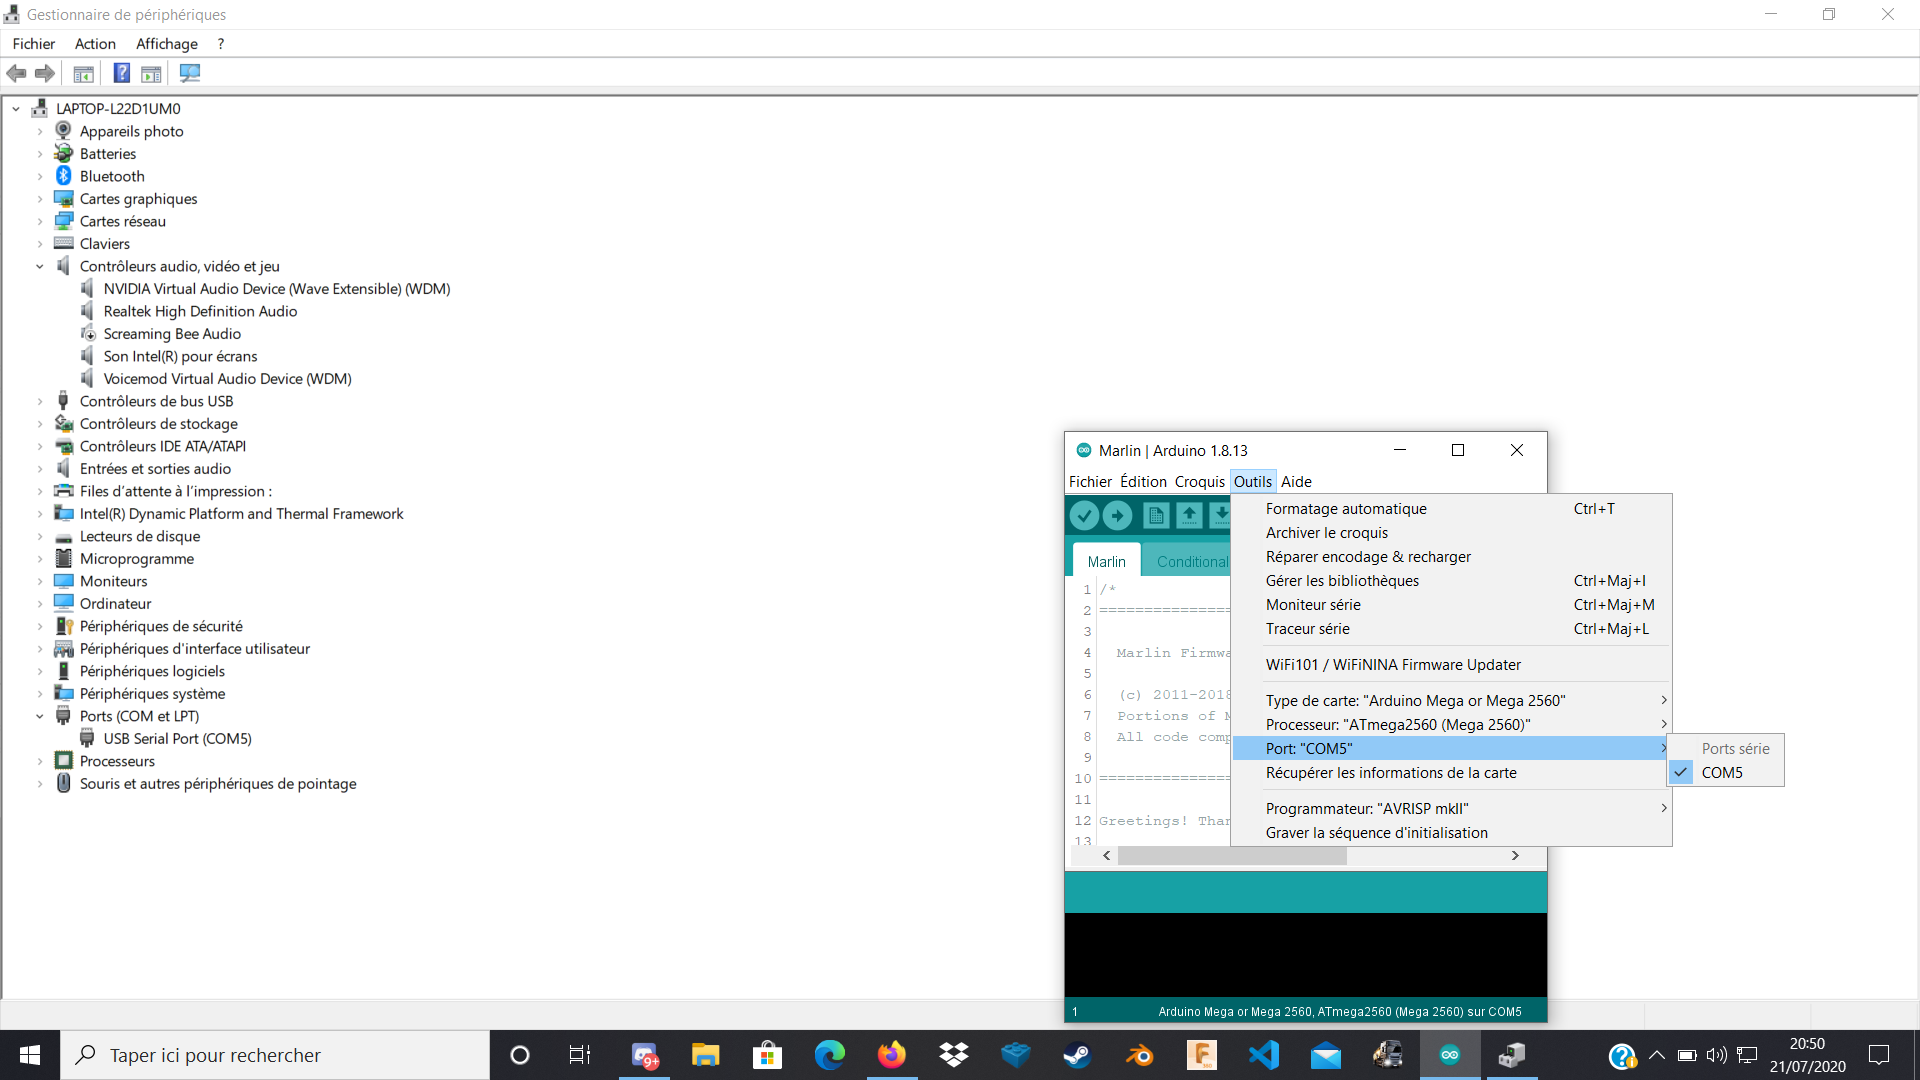Collapse the Ports (COM et LPT) node
The height and width of the screenshot is (1080, 1920).
[x=40, y=716]
